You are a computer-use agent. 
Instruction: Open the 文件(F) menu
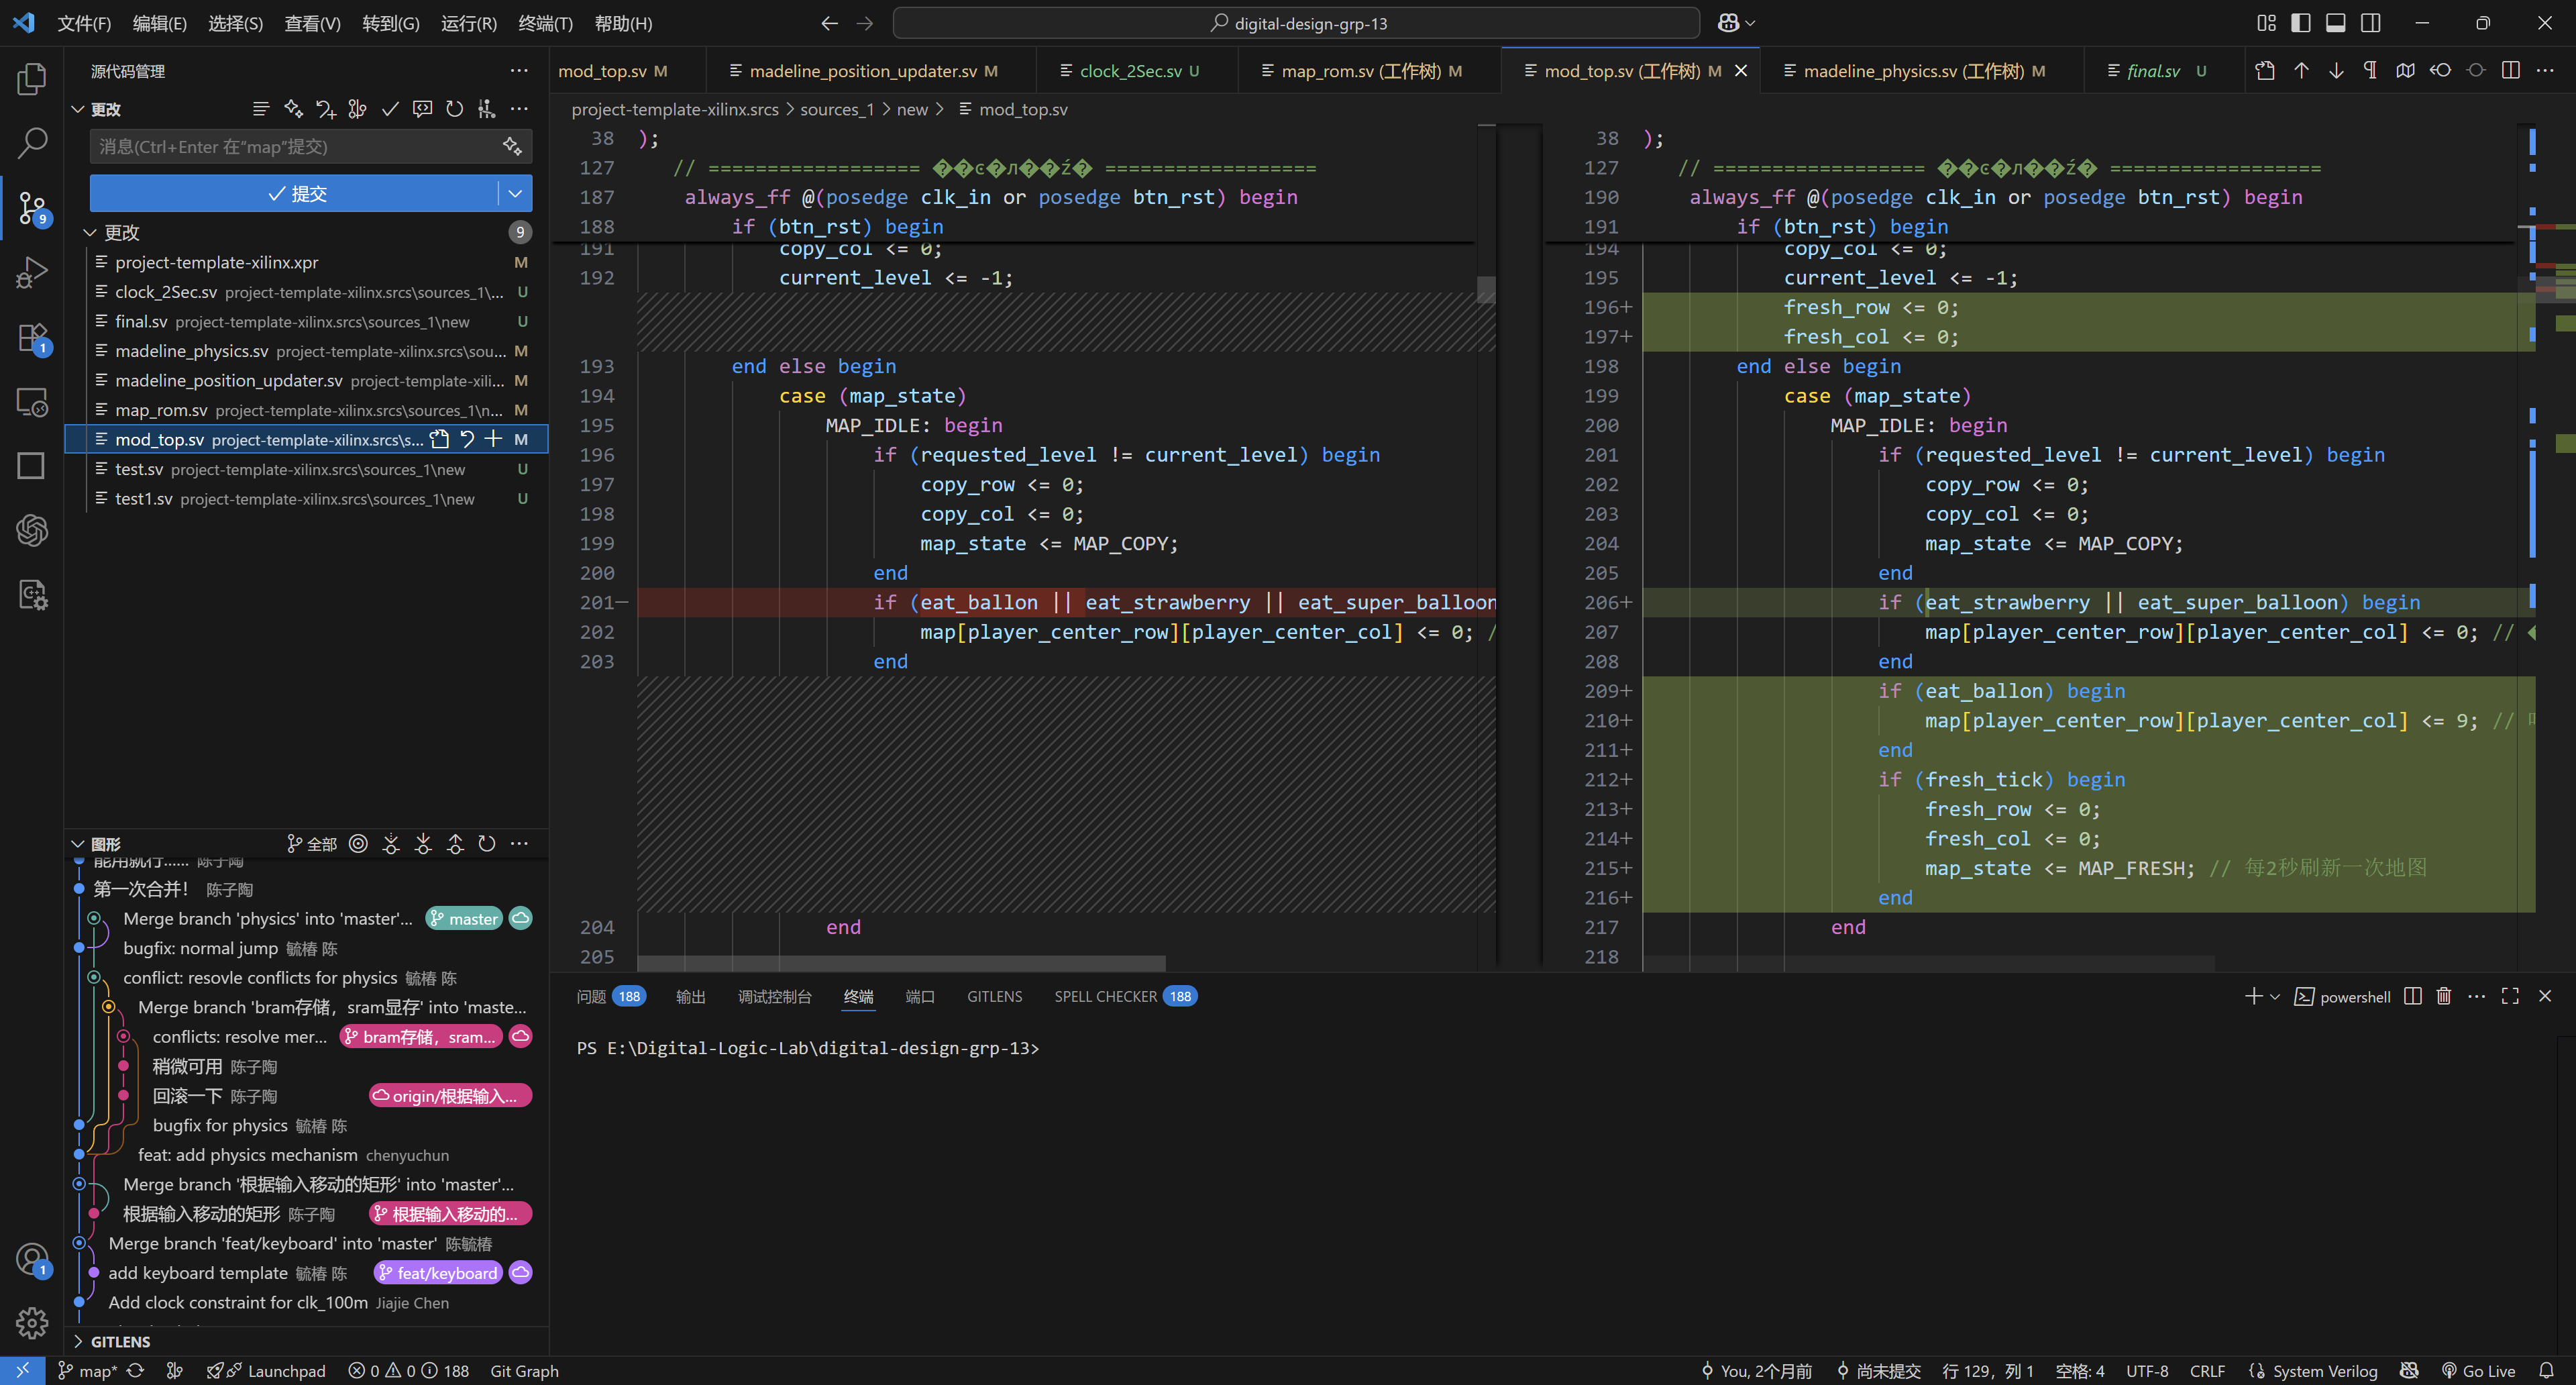84,23
